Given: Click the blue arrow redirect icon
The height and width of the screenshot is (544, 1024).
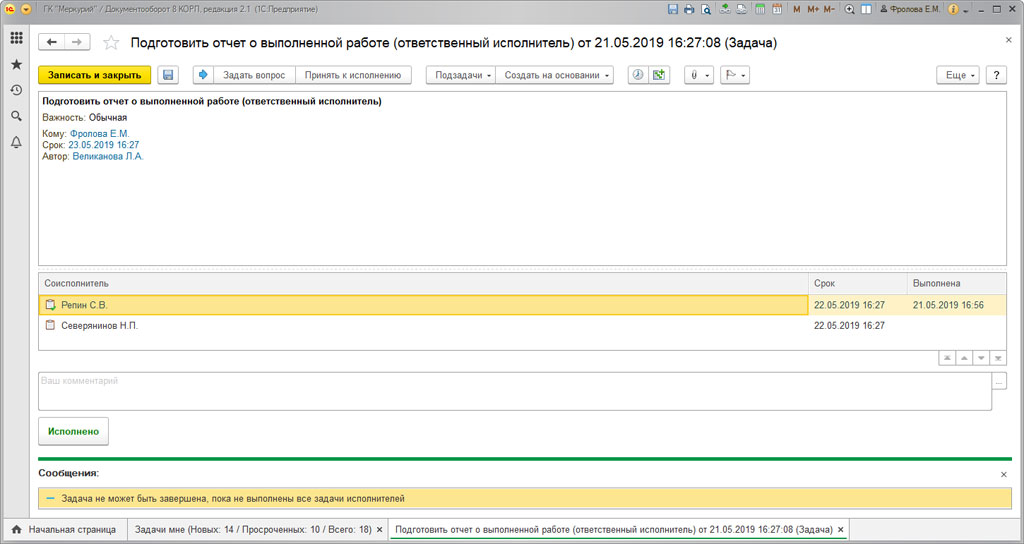Looking at the screenshot, I should pos(203,75).
